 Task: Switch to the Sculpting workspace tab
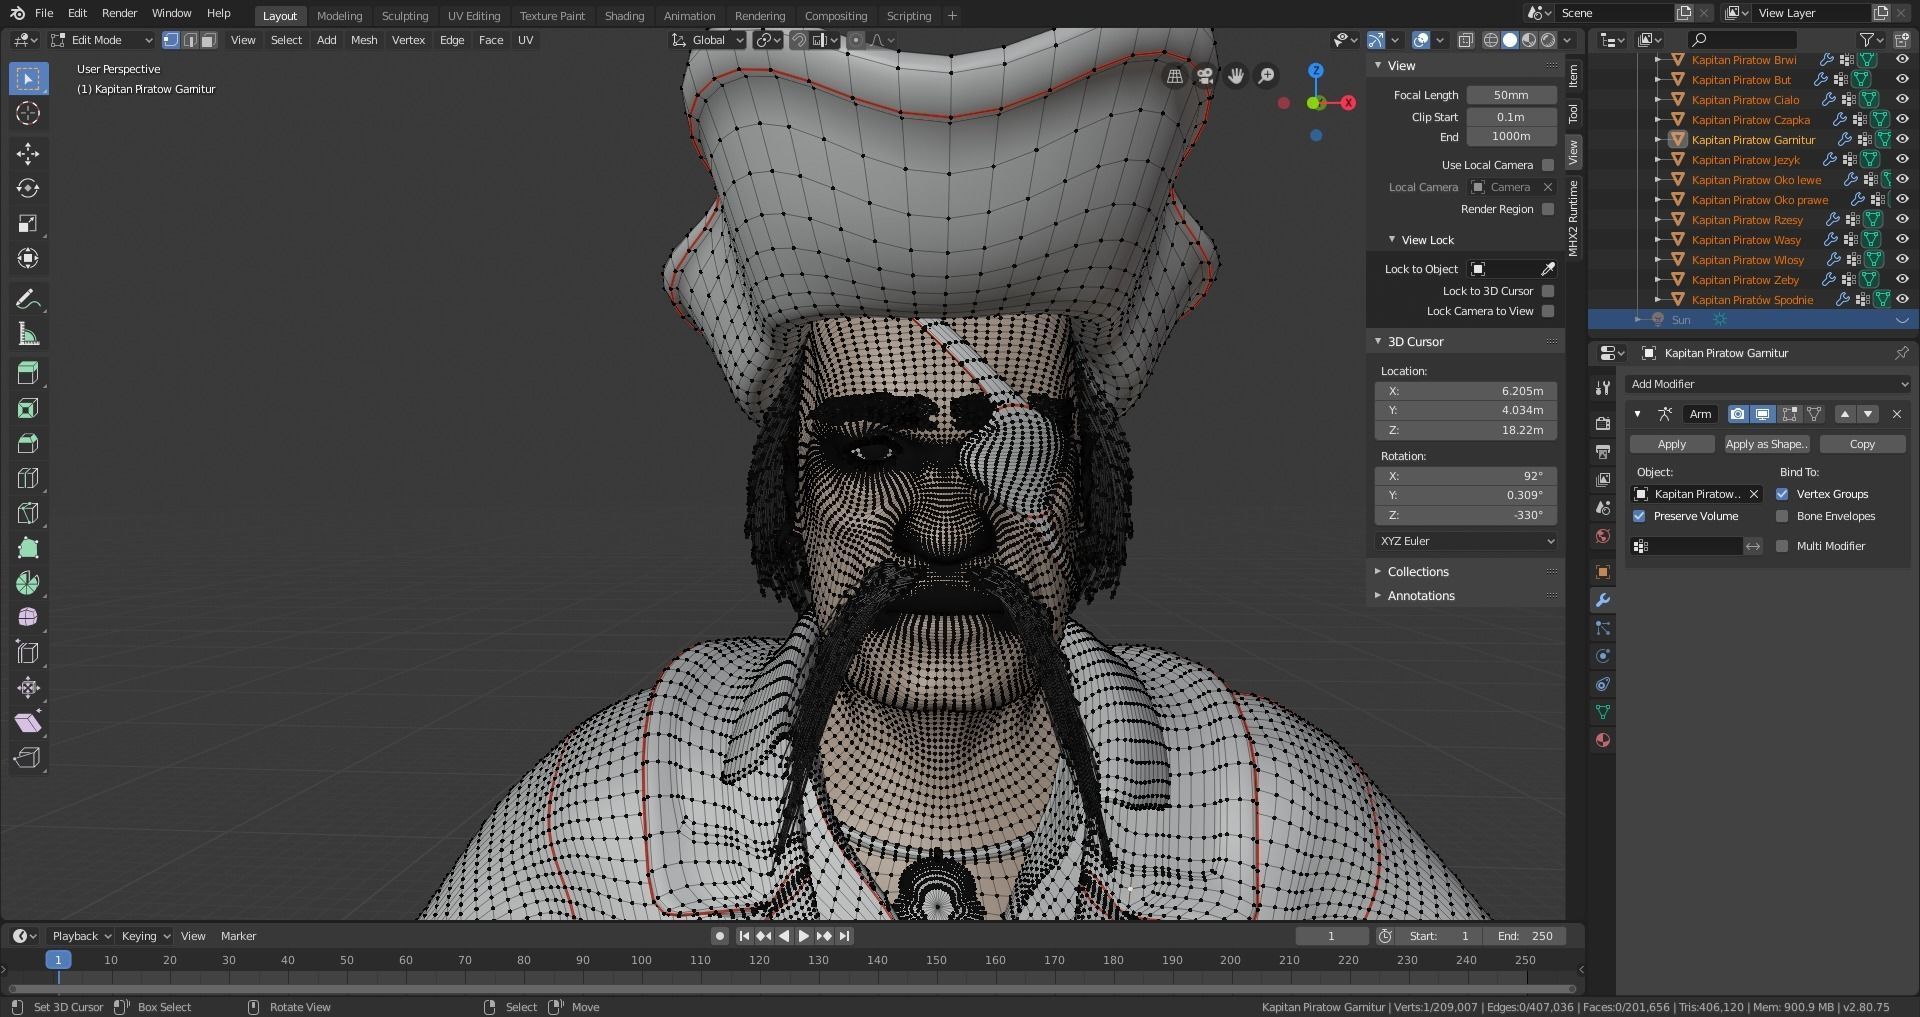404,16
